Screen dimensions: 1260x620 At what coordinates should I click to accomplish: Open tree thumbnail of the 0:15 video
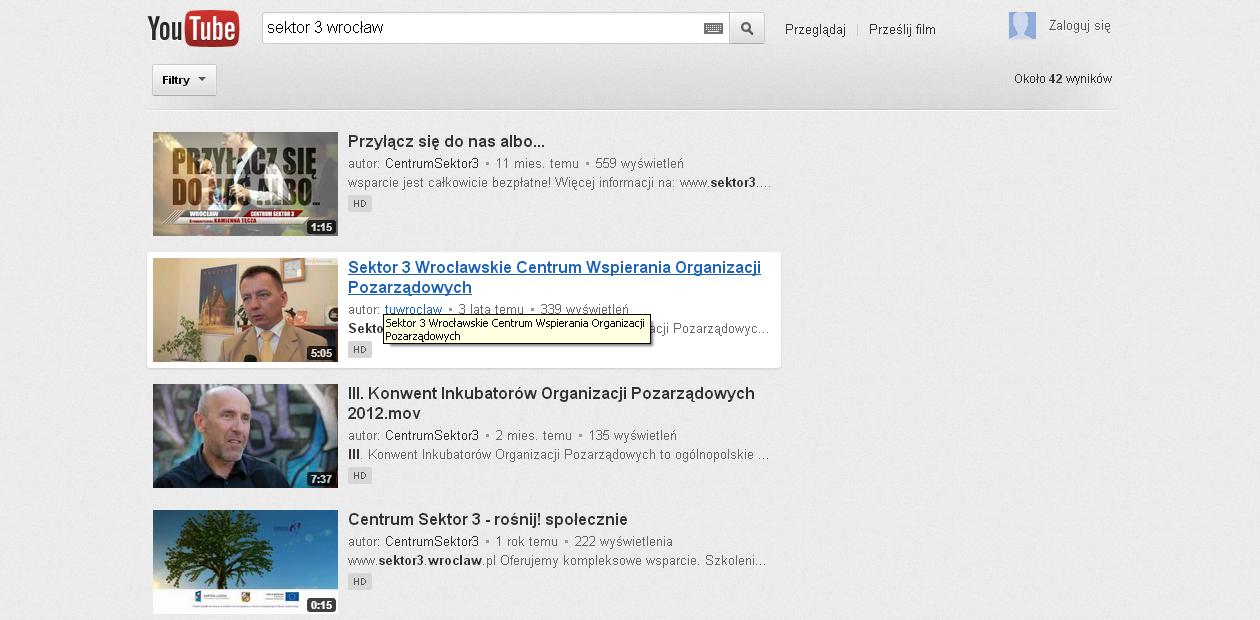click(245, 562)
